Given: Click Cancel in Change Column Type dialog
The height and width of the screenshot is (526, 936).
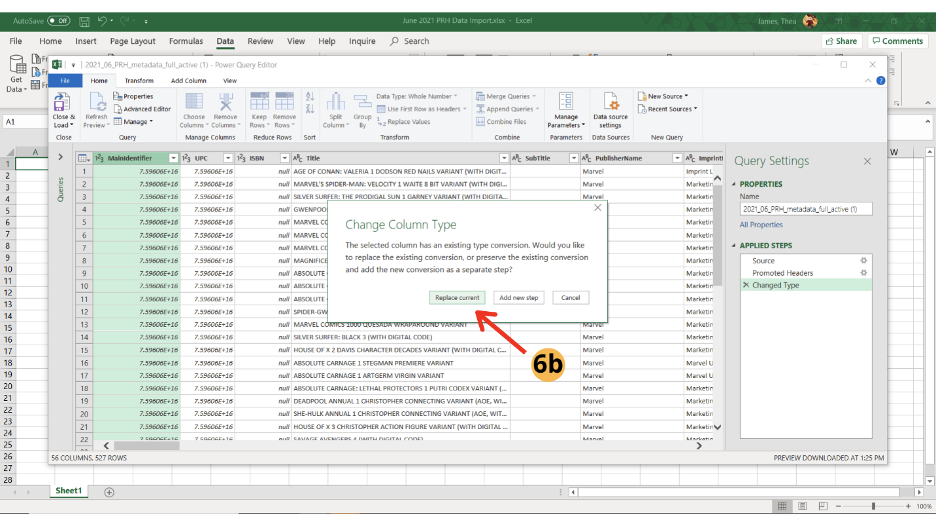Looking at the screenshot, I should (x=571, y=297).
